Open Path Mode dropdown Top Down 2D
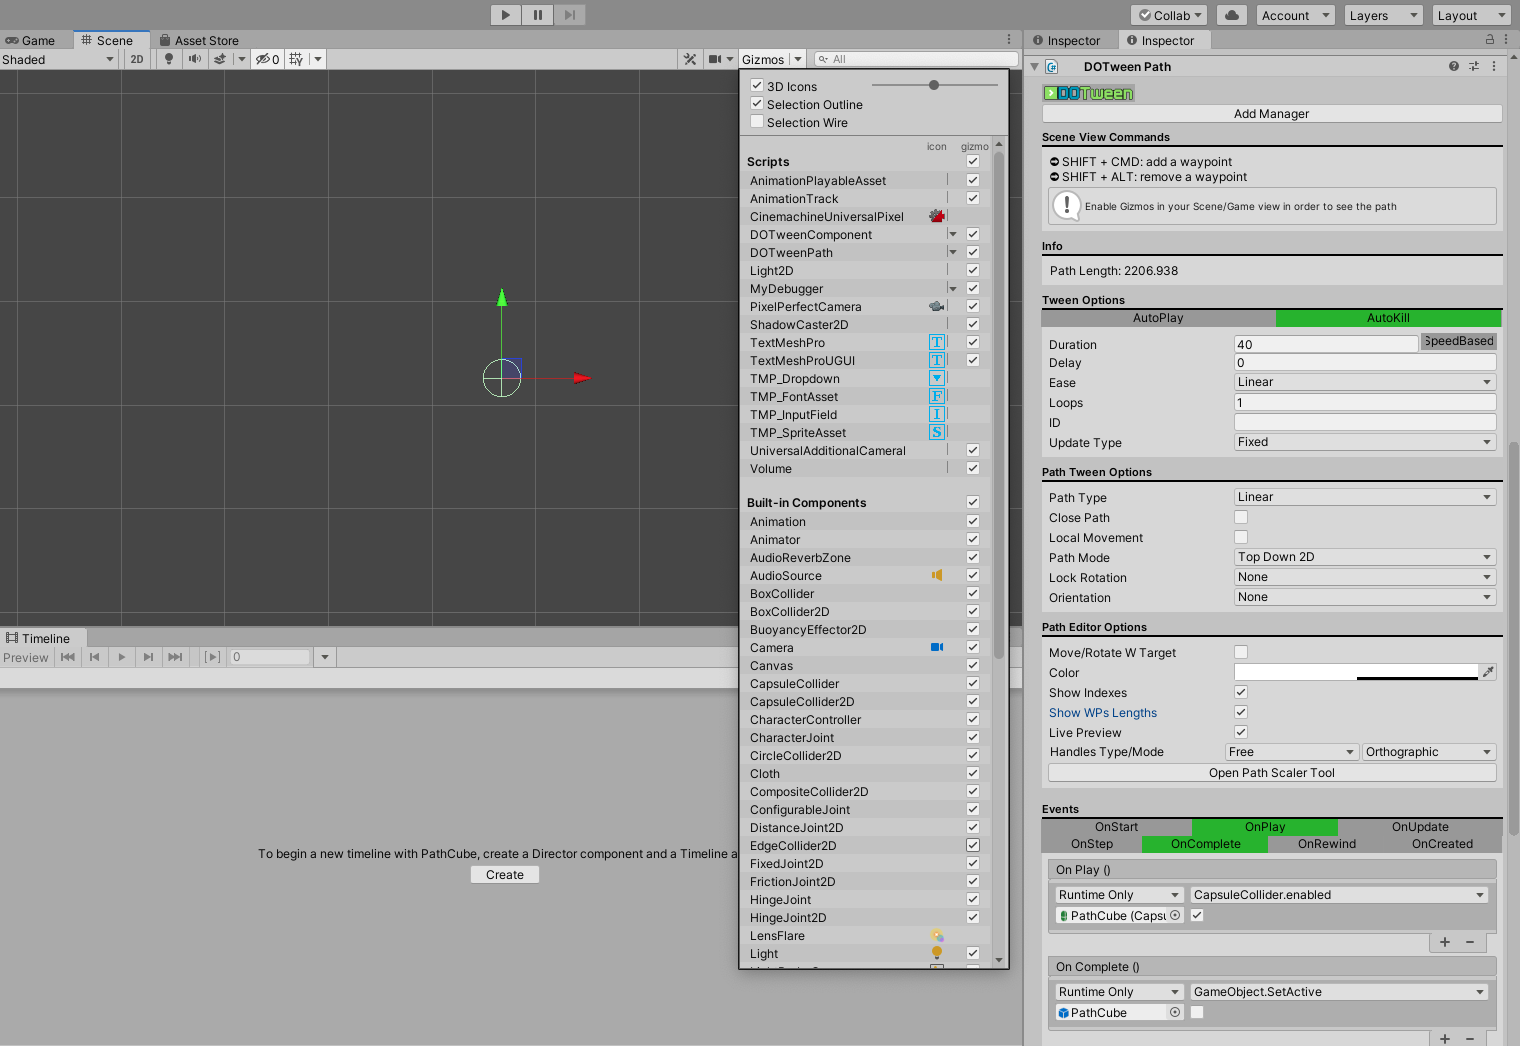This screenshot has height=1046, width=1520. (x=1365, y=557)
